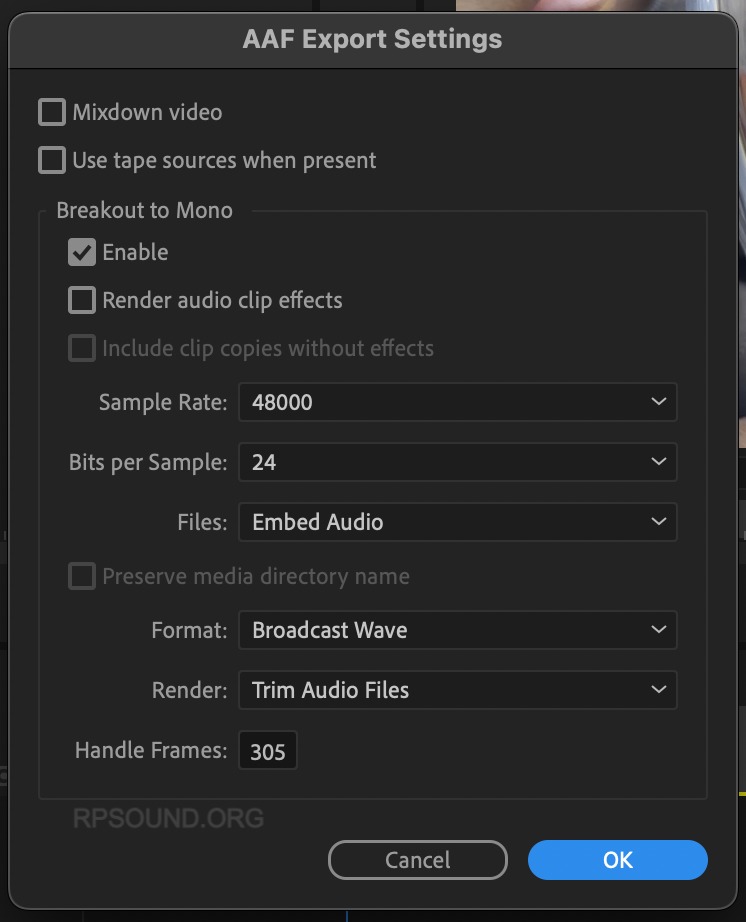Open the Sample Rate dropdown showing 48000
This screenshot has width=746, height=922.
tap(457, 402)
